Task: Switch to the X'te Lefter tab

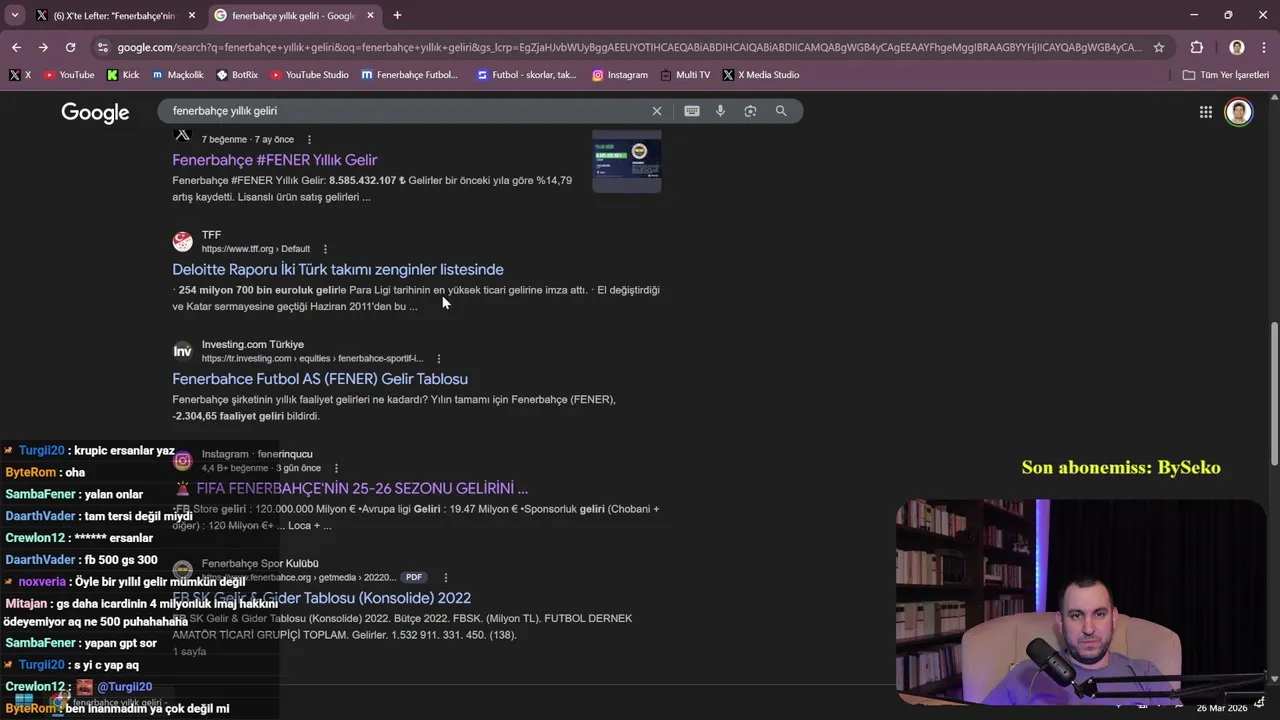Action: (113, 15)
